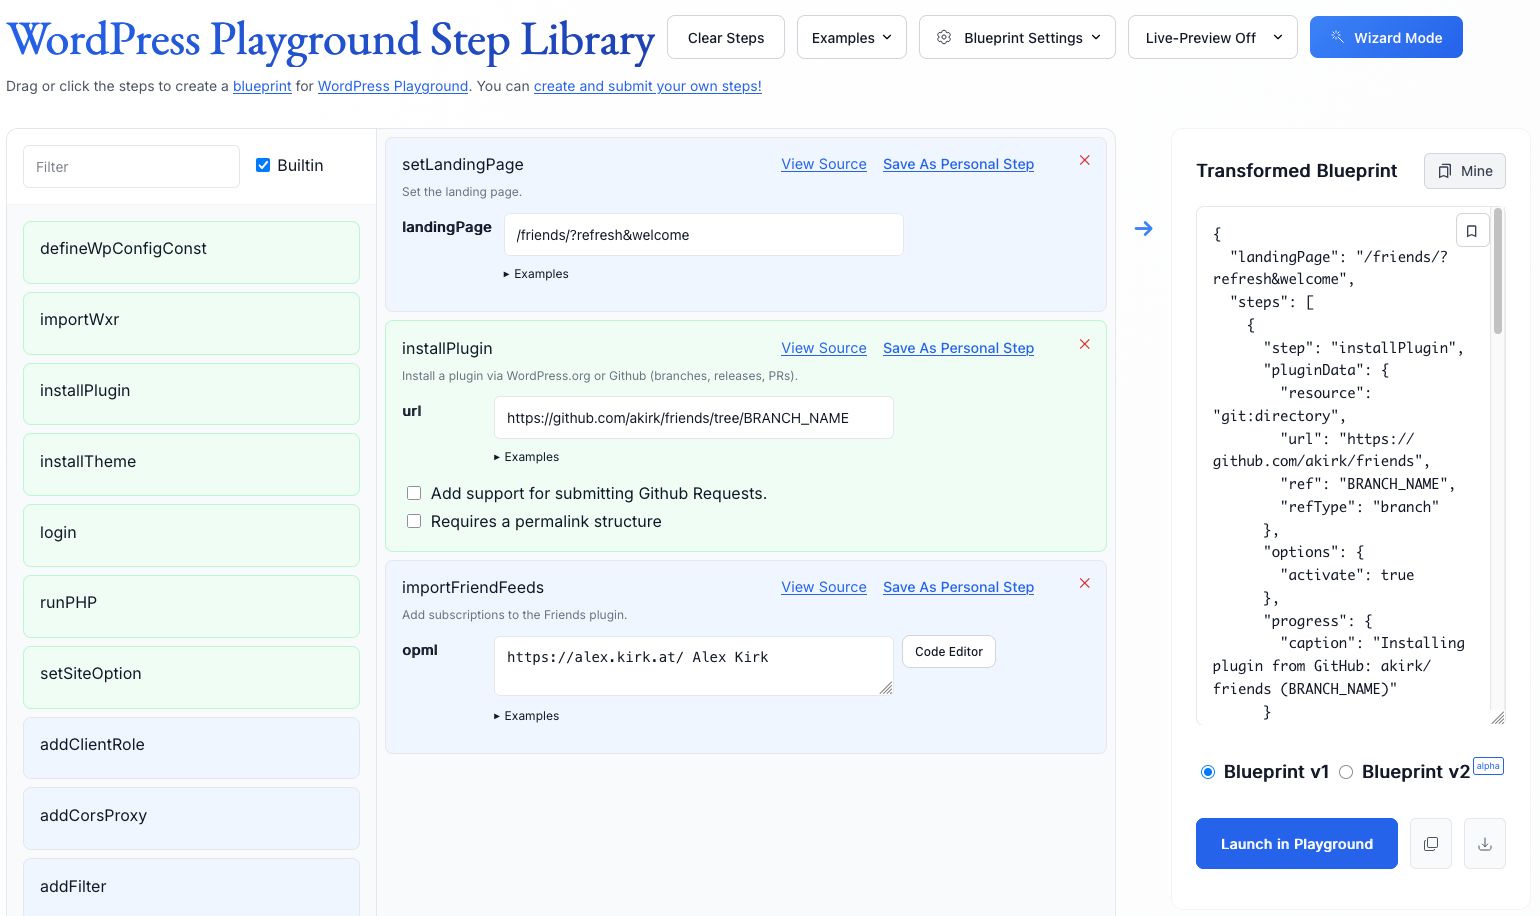Download the transformed blueprint
The image size is (1540, 916).
click(1485, 843)
